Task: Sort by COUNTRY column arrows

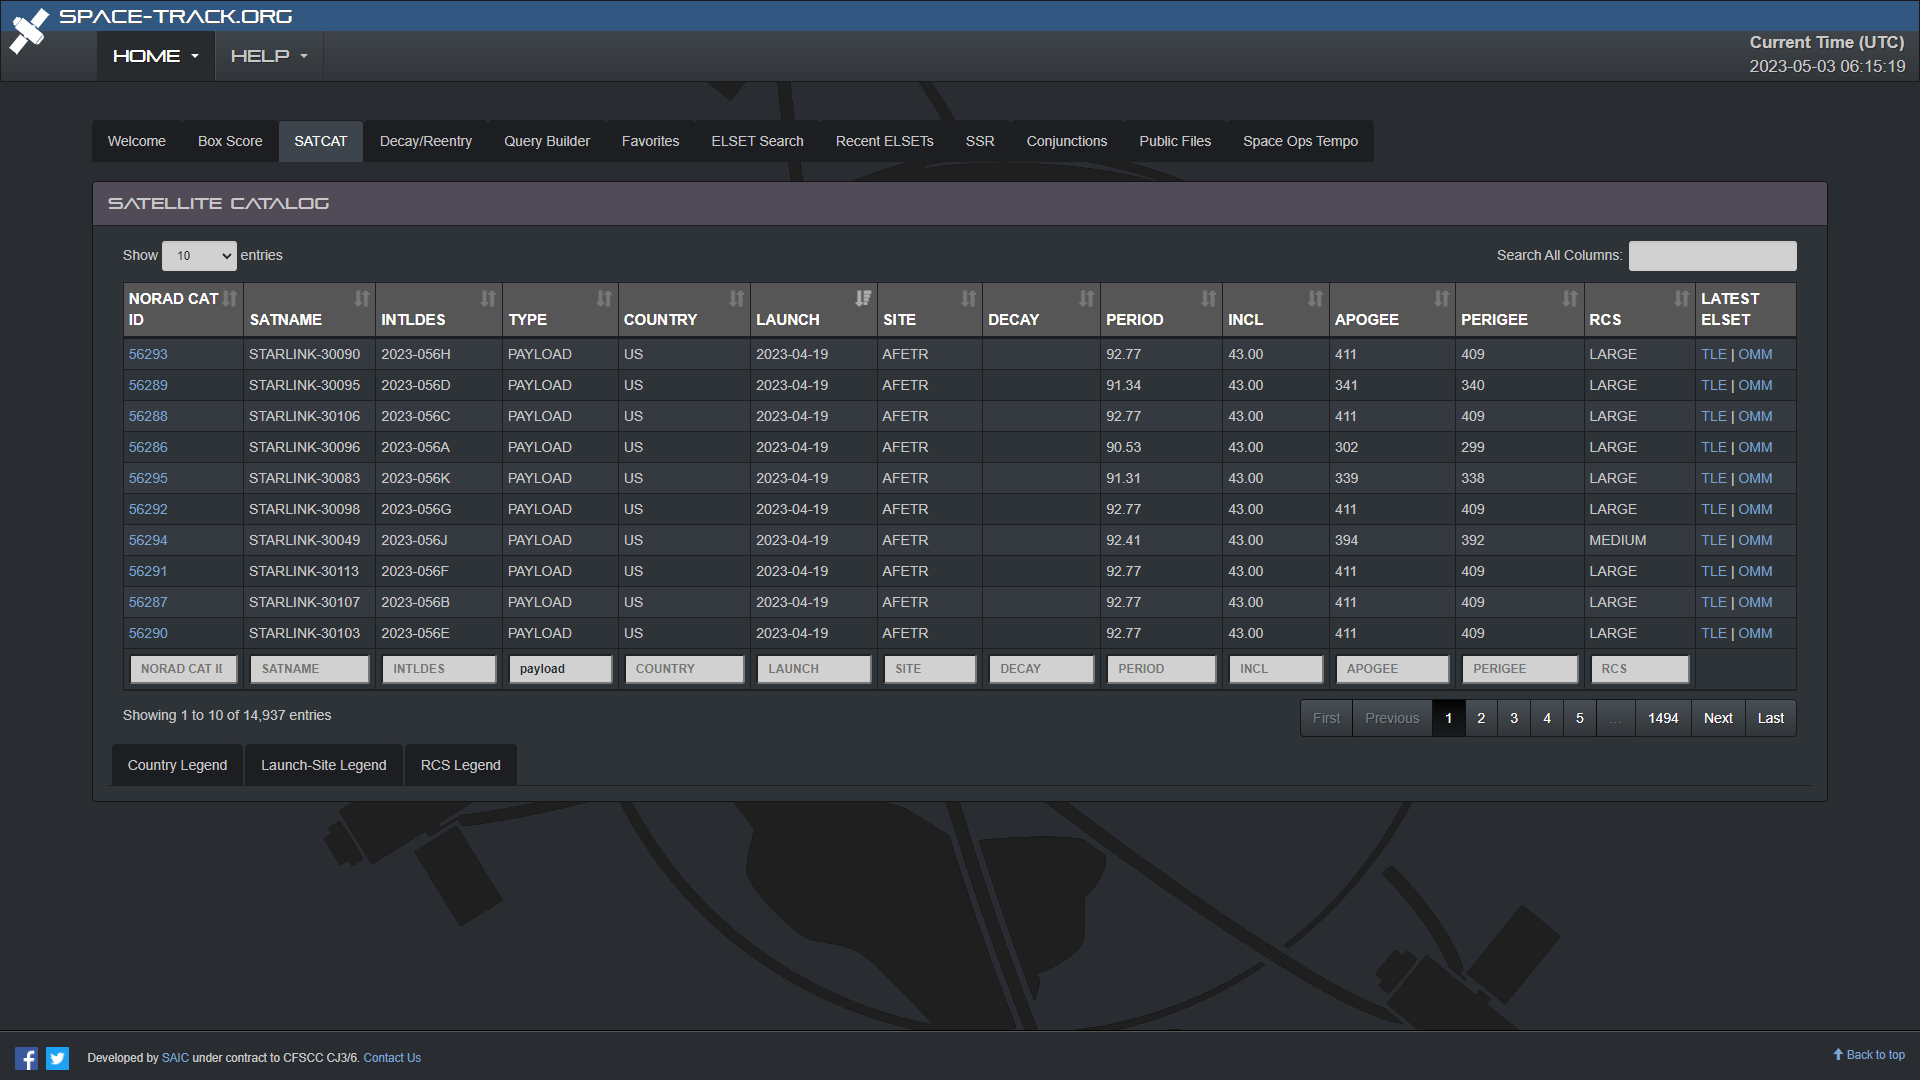Action: point(737,298)
